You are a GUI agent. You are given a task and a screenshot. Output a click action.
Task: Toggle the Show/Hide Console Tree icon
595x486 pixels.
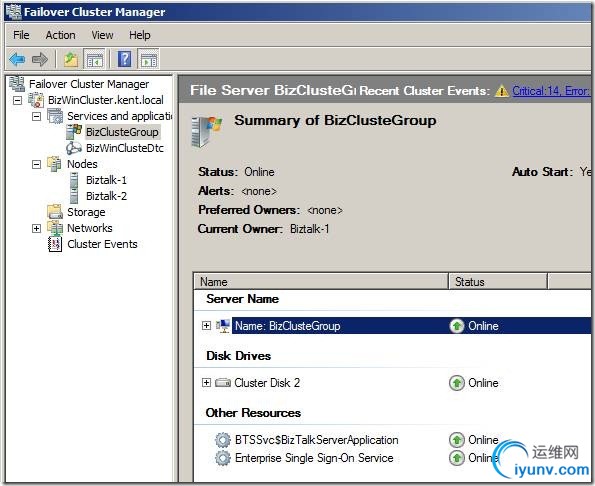[x=94, y=59]
